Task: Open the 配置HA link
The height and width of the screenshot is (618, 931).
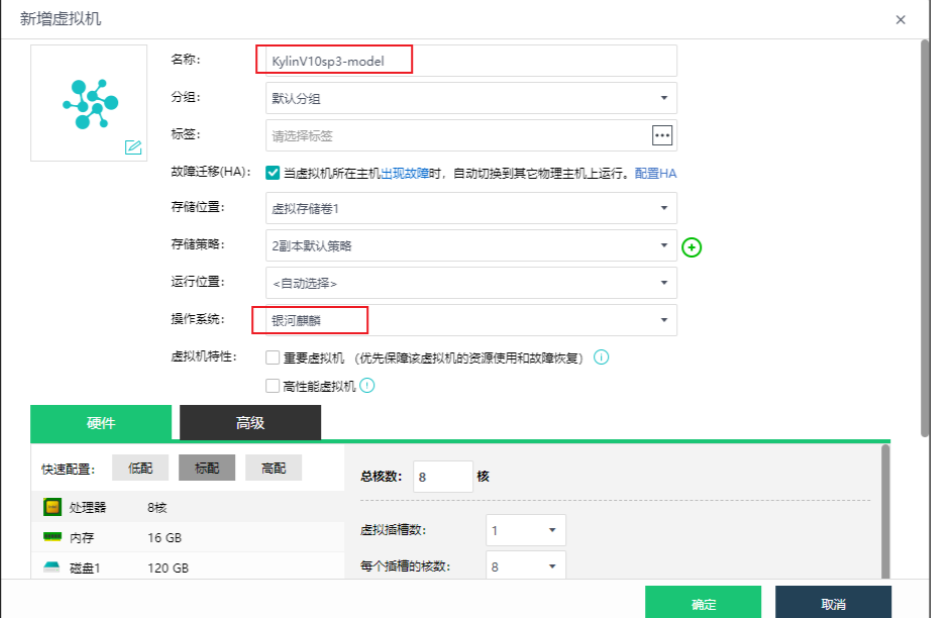Action: (x=656, y=173)
